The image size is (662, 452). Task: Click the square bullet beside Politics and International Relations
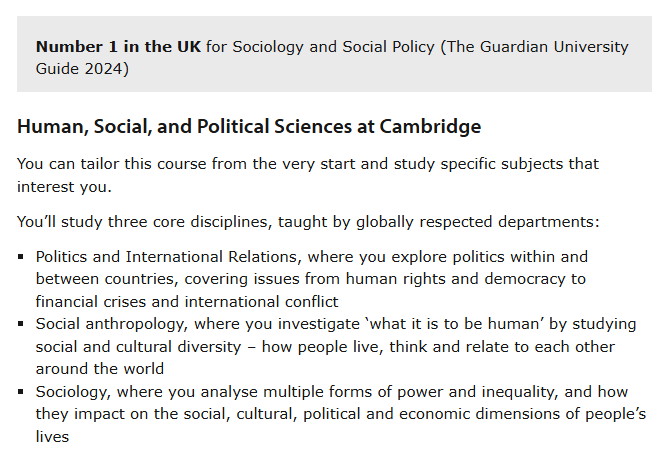tap(21, 257)
